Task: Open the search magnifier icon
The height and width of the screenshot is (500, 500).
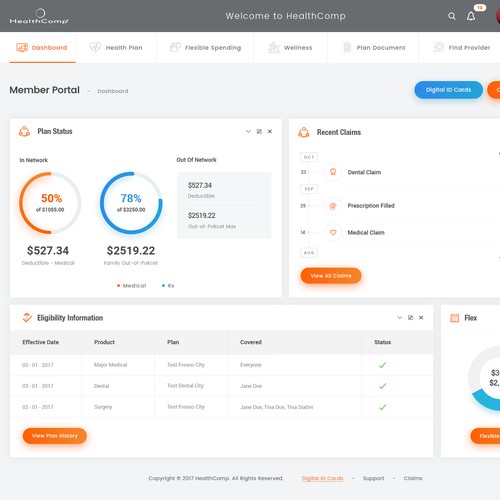Action: (x=452, y=16)
